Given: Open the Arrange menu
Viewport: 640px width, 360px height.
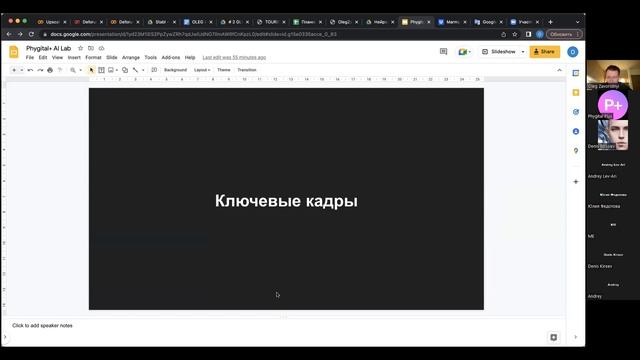Looking at the screenshot, I should [x=131, y=58].
